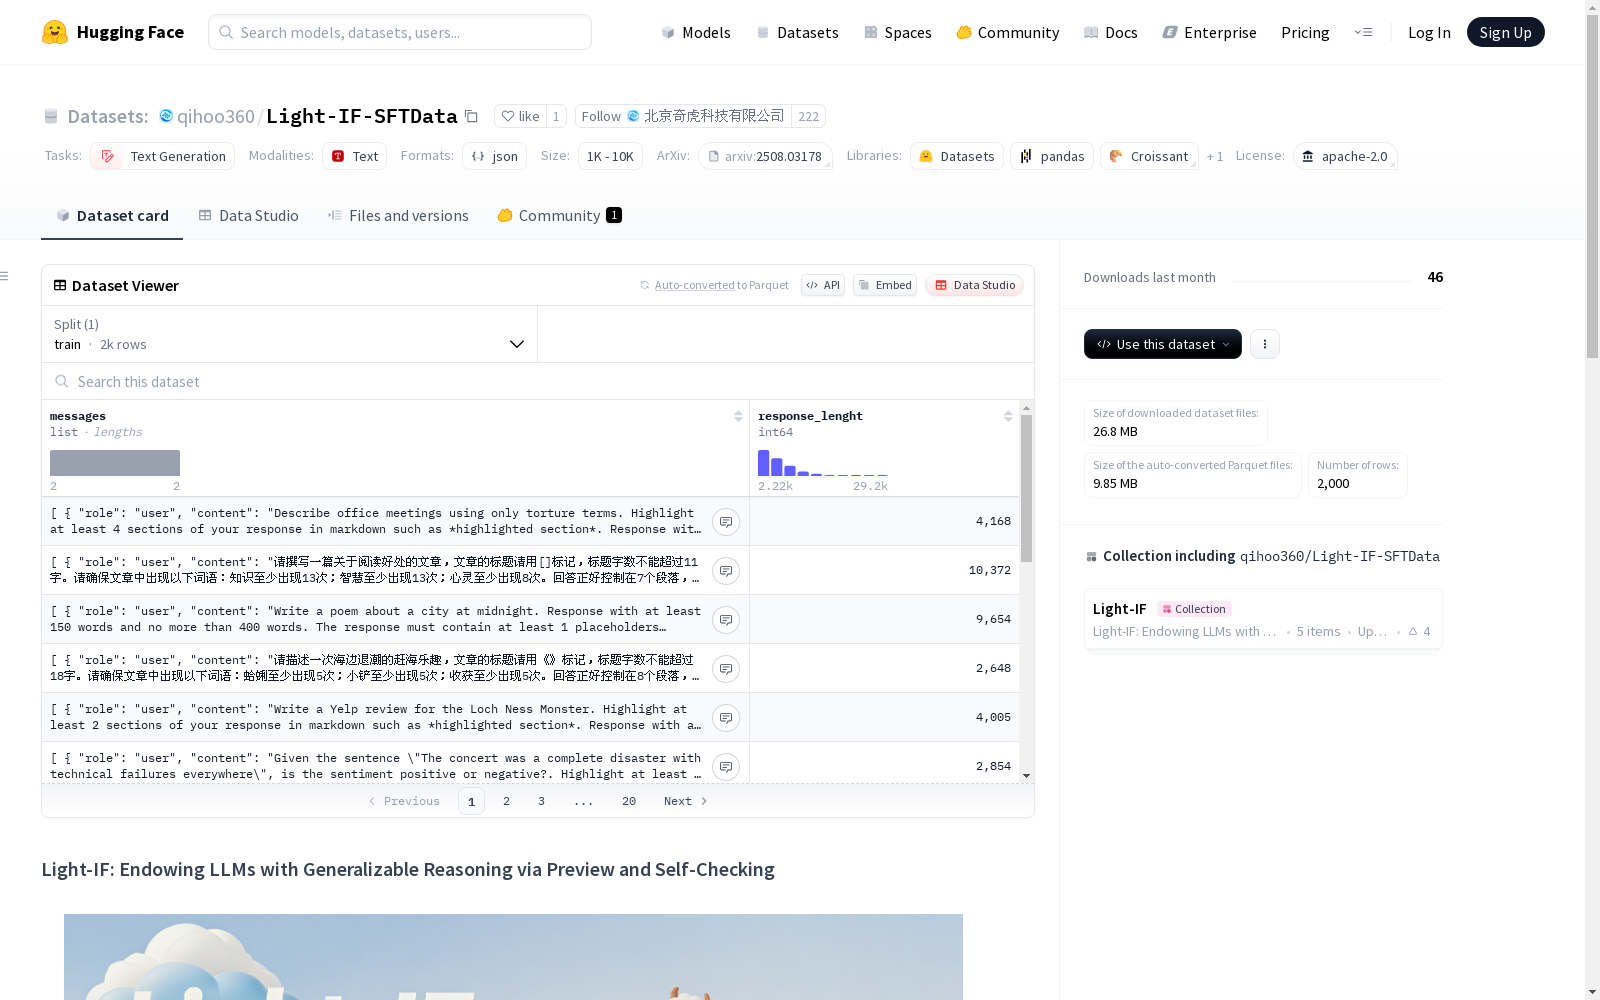
Task: Click the follower count 222
Action: click(x=809, y=116)
